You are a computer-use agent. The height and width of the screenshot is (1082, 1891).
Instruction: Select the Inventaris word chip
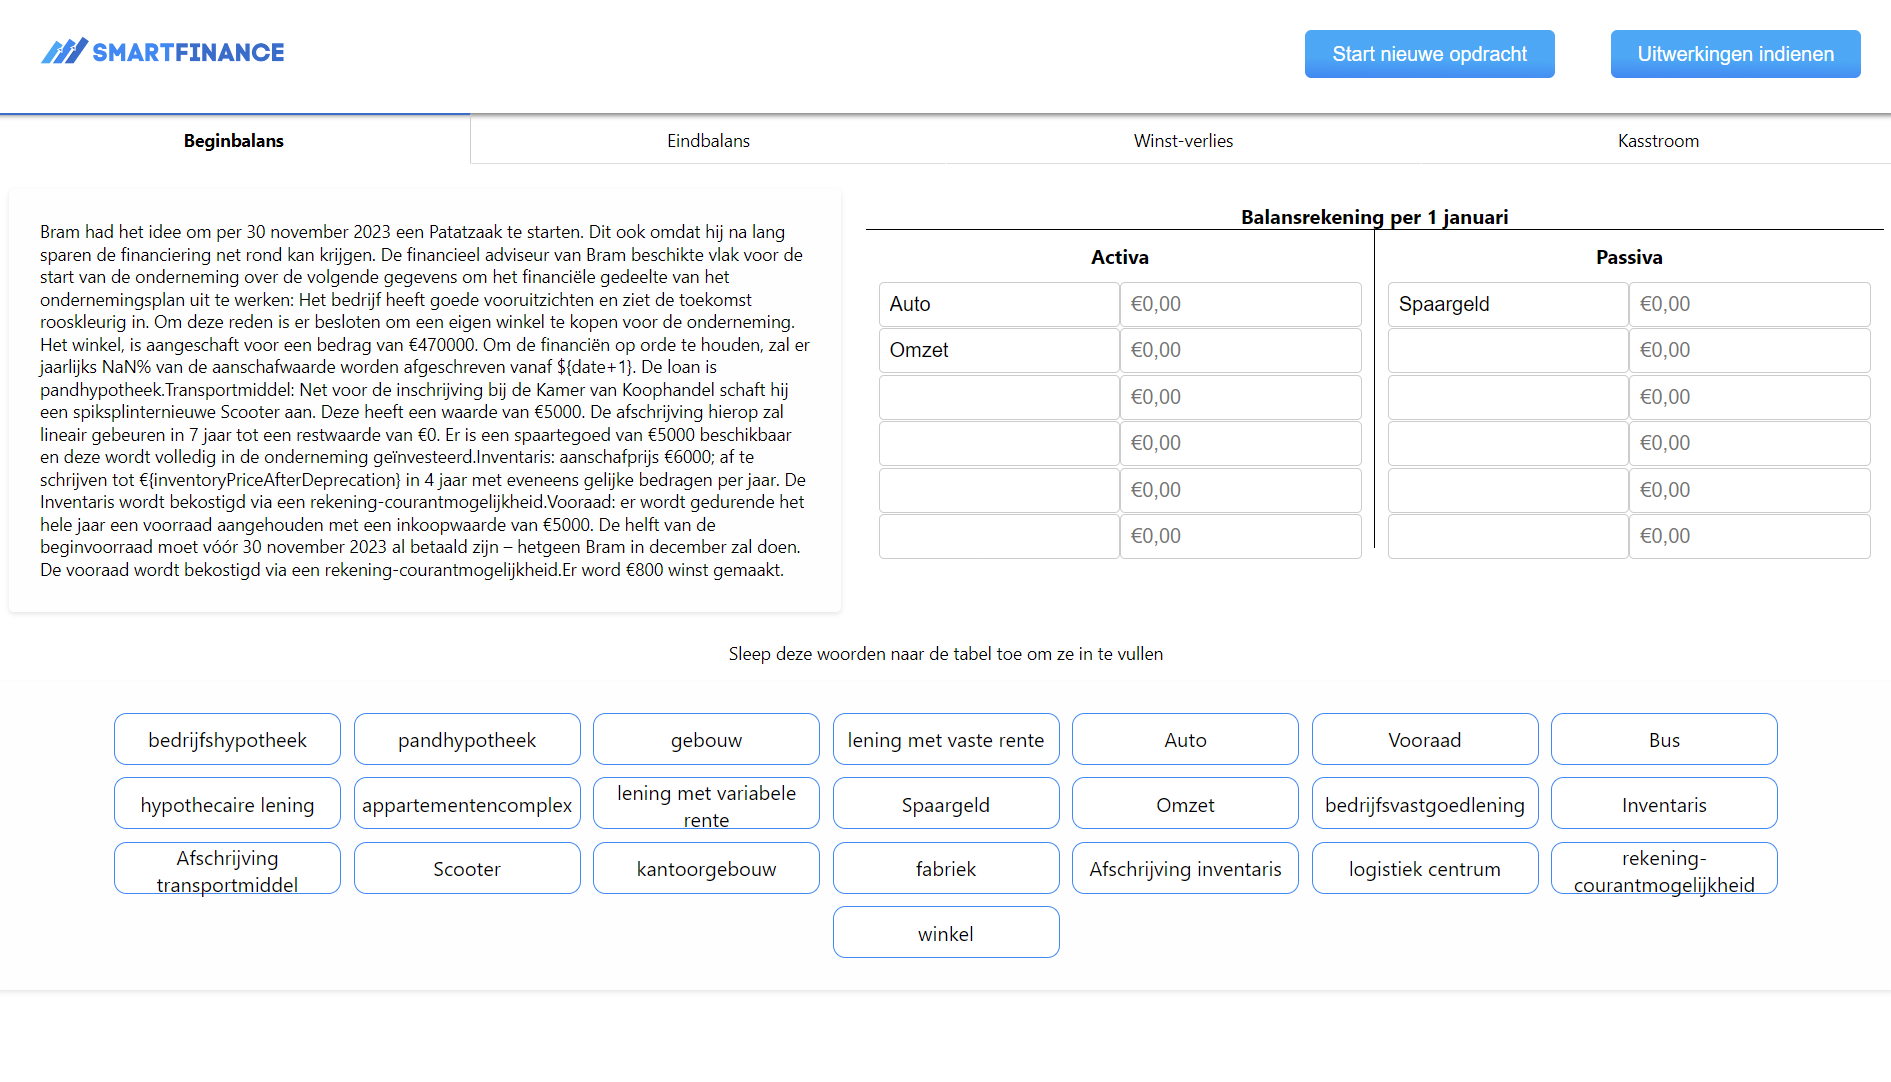pos(1663,803)
